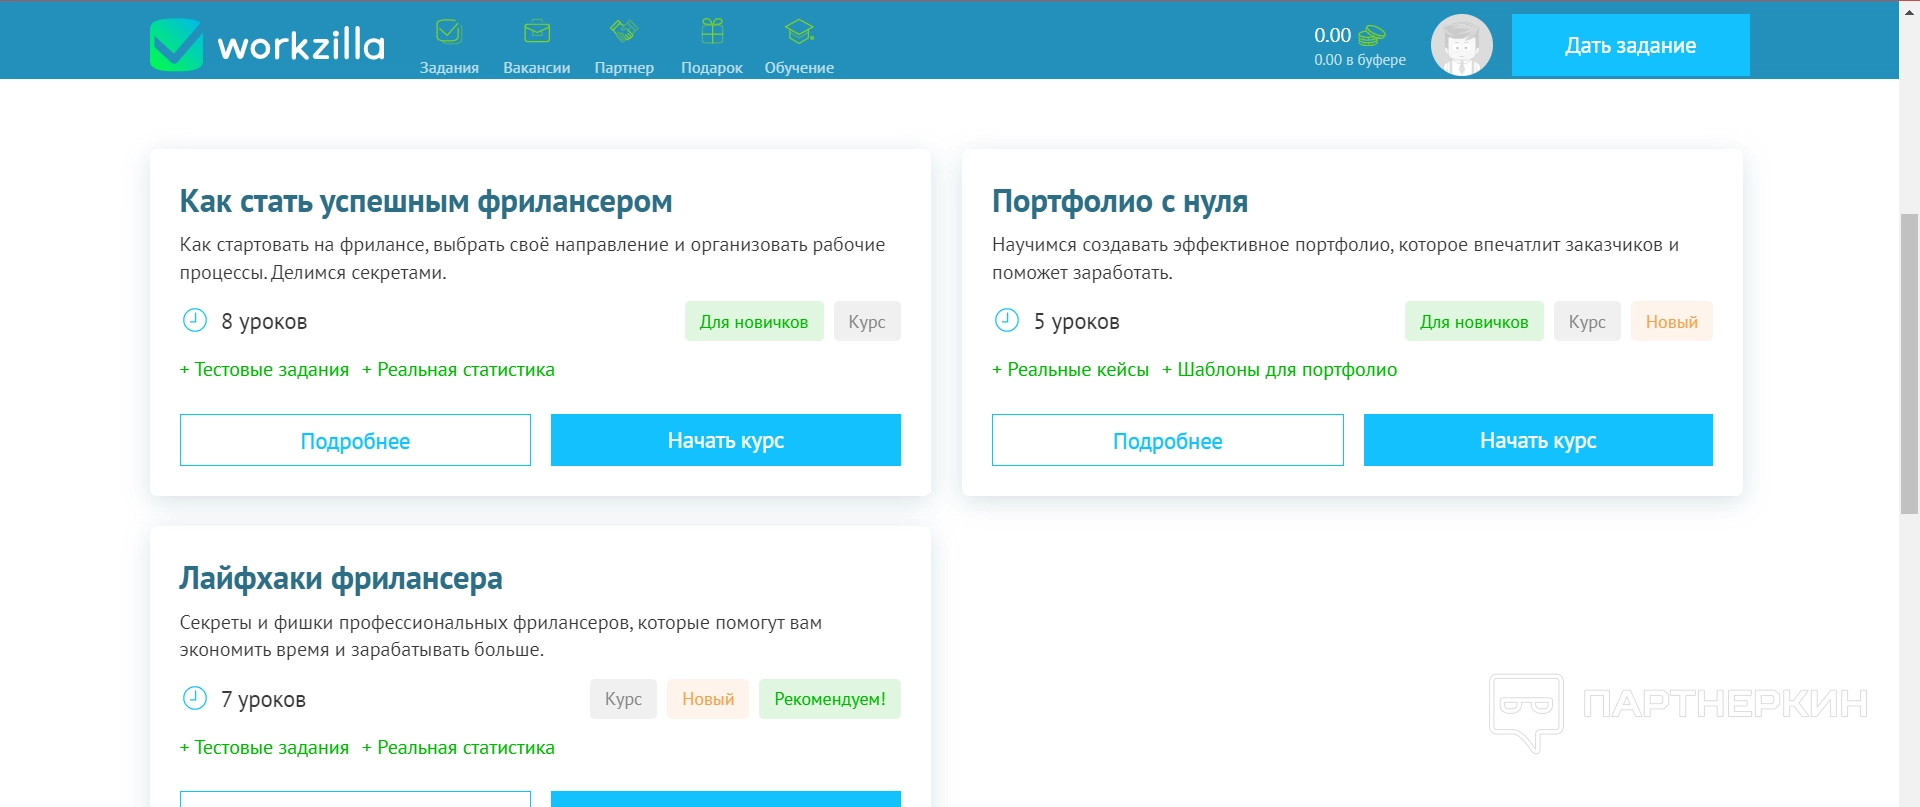Click Тестовые задания on Лайфхаки card
This screenshot has height=807, width=1920.
(264, 748)
